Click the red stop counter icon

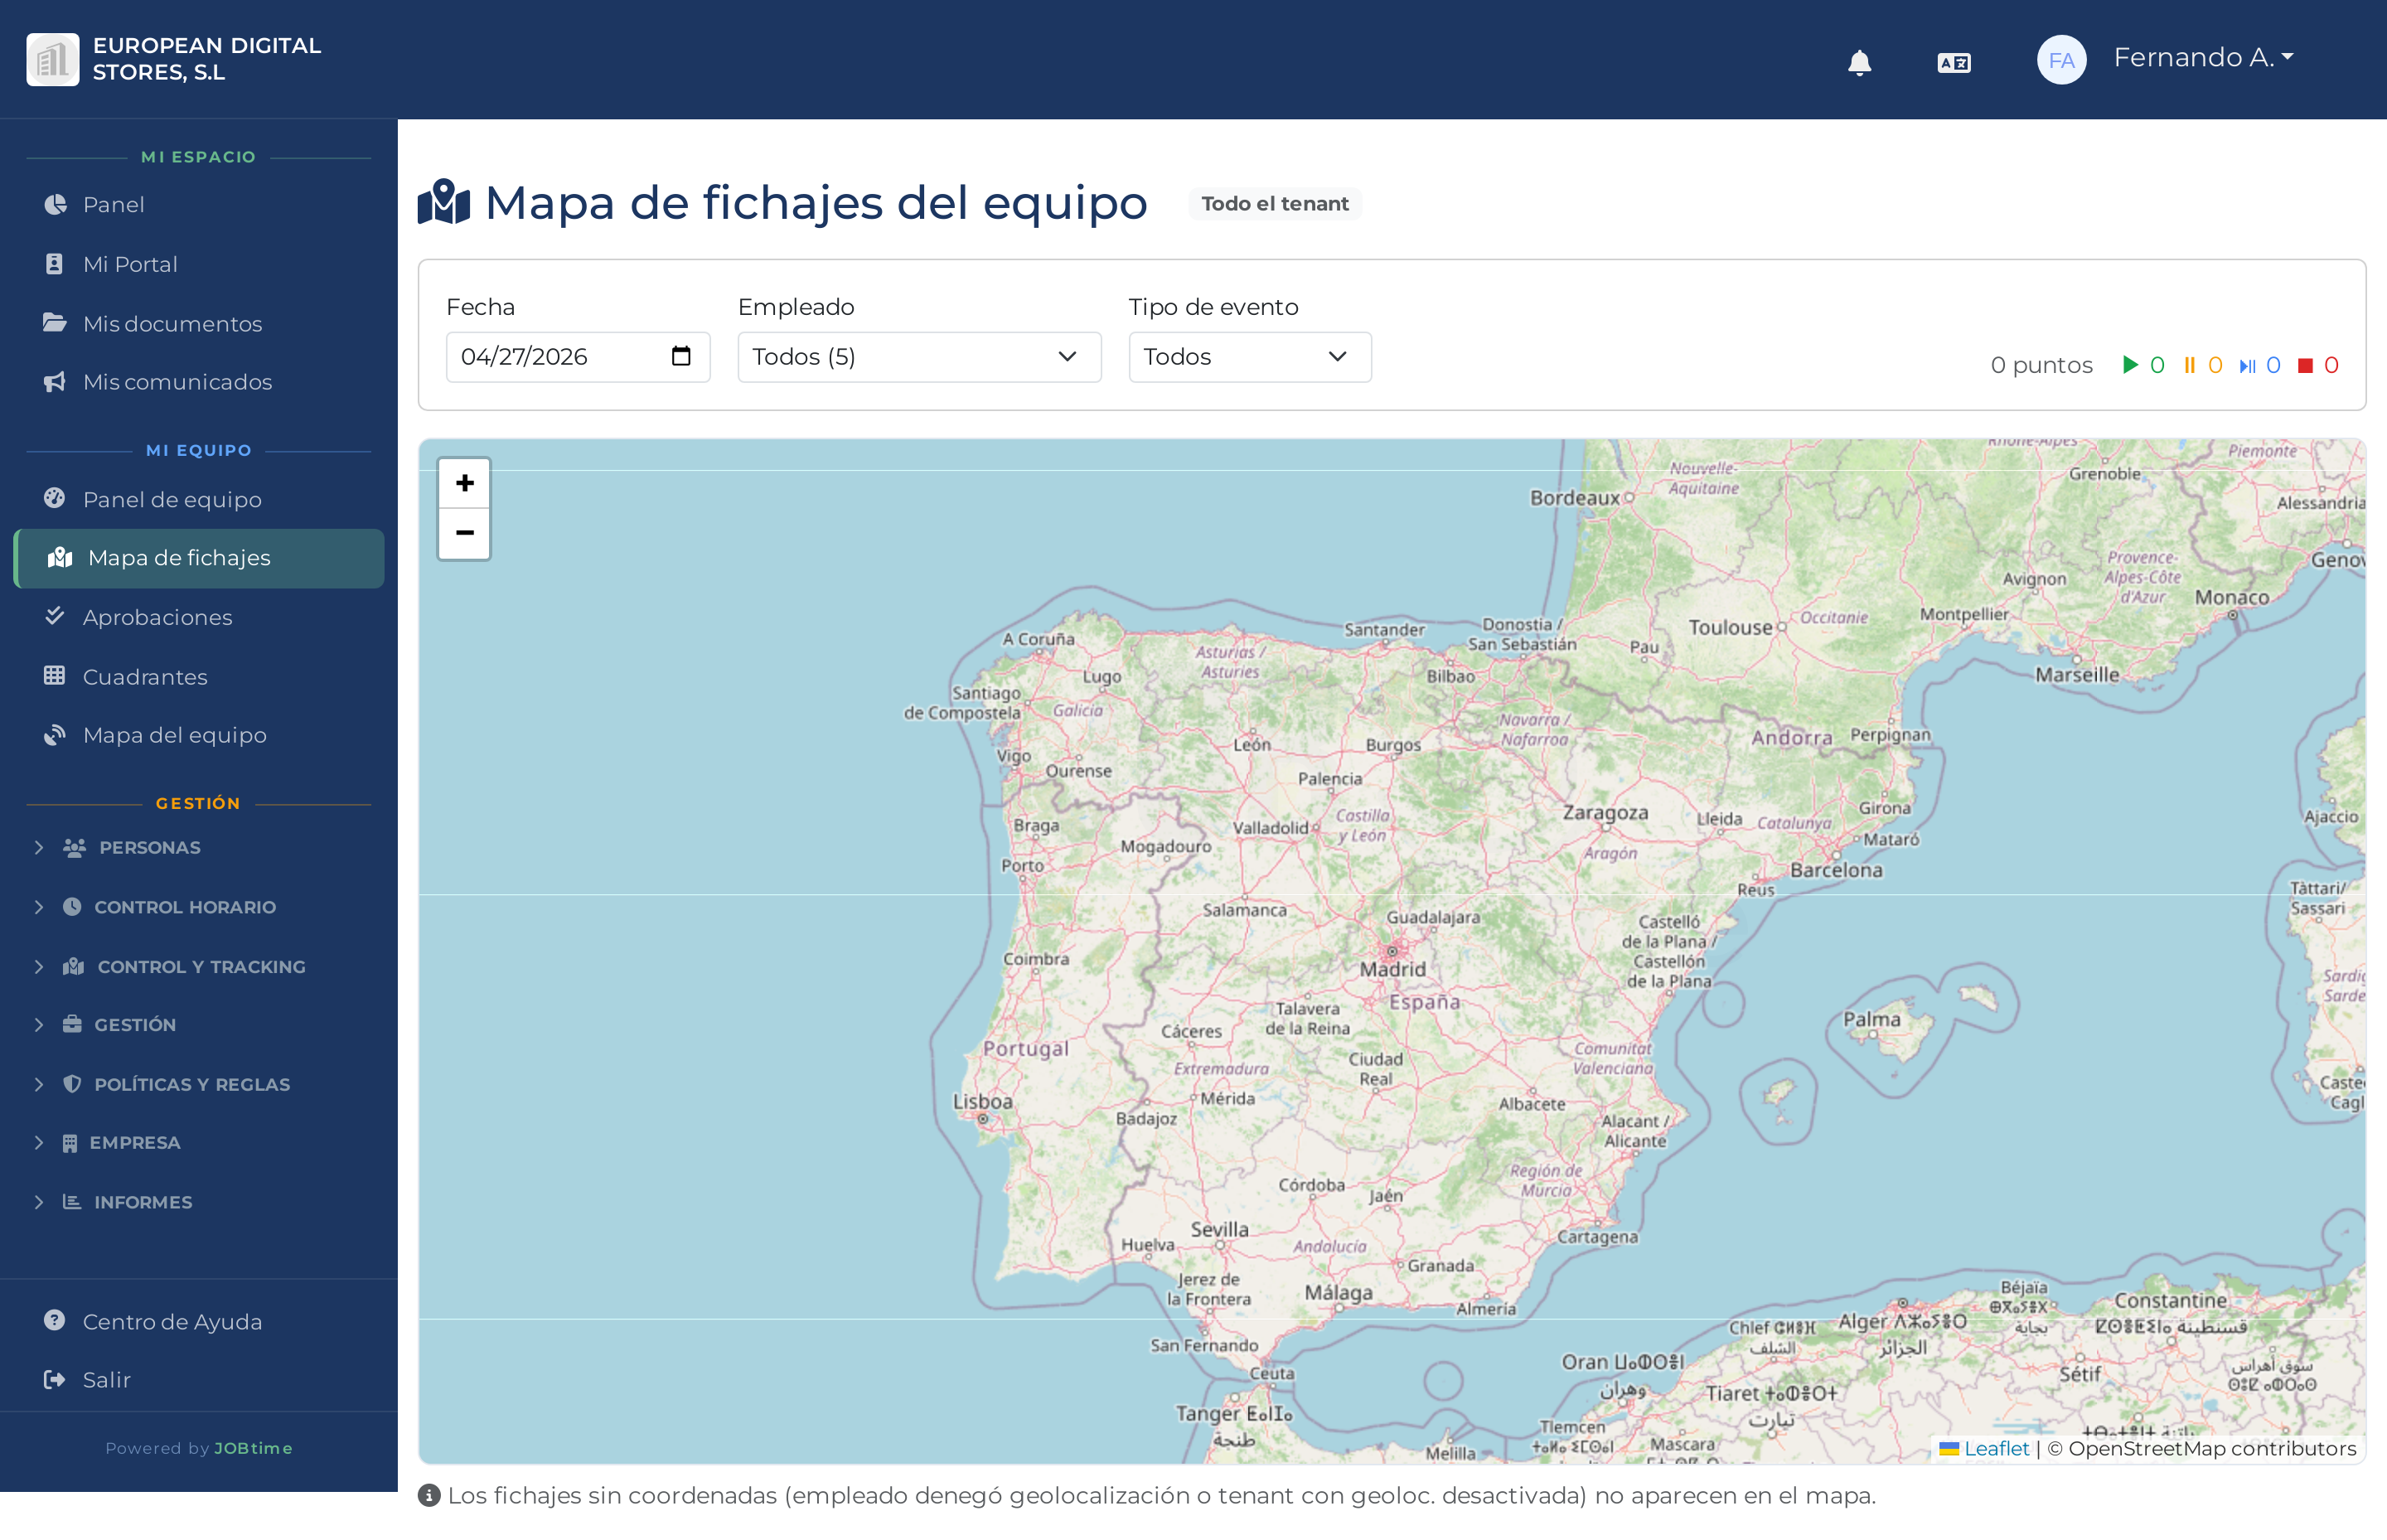point(2304,365)
